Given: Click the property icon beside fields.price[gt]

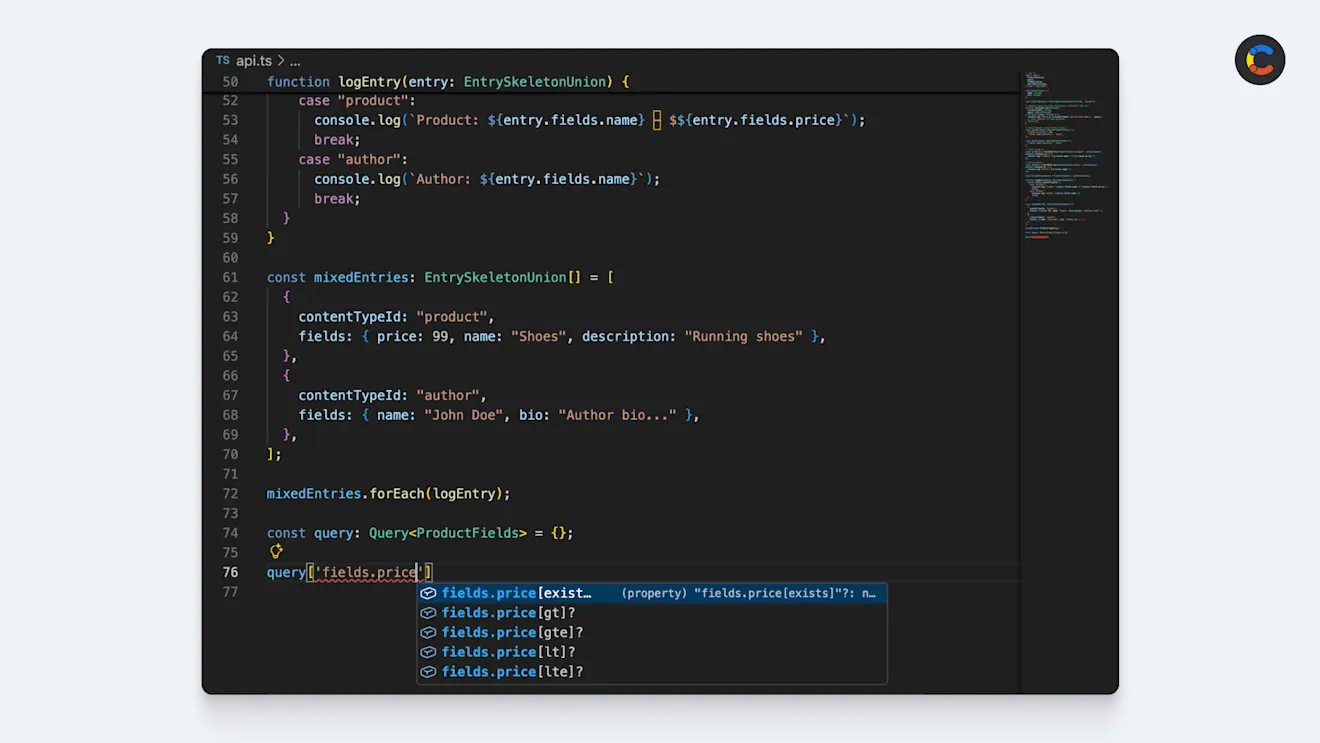Looking at the screenshot, I should tap(428, 612).
